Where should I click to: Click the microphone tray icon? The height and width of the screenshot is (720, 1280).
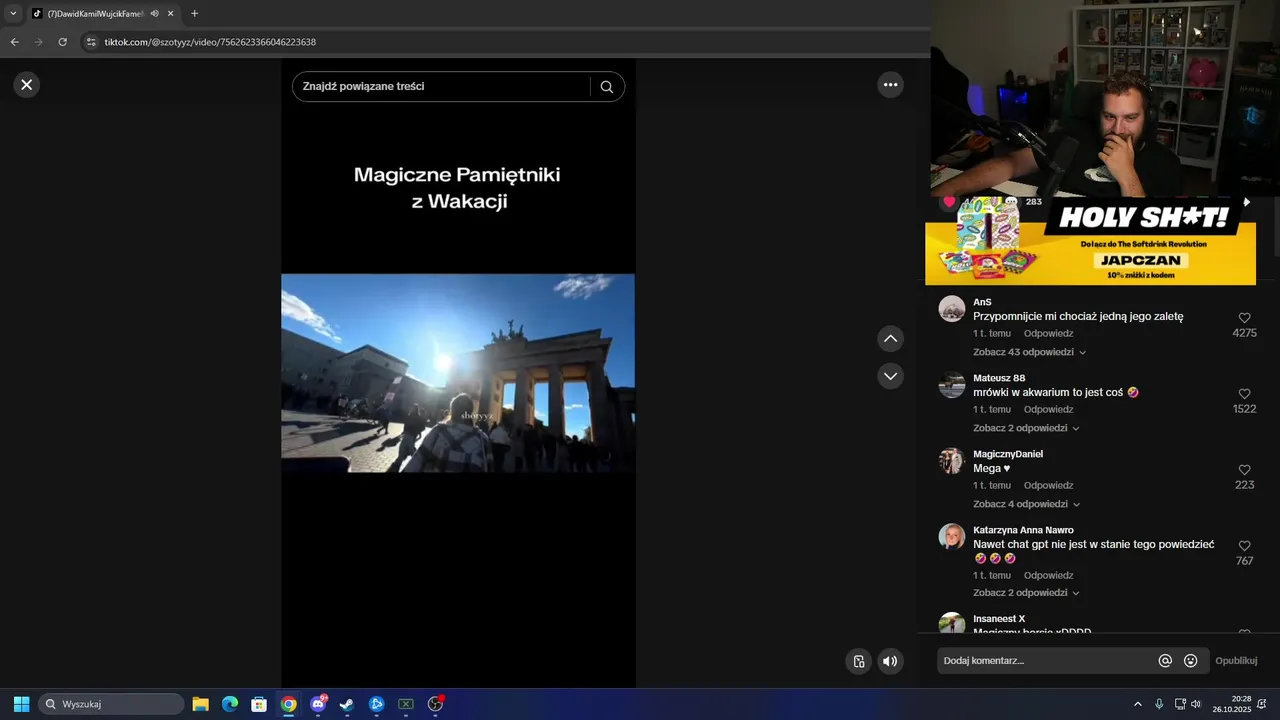click(x=1159, y=704)
